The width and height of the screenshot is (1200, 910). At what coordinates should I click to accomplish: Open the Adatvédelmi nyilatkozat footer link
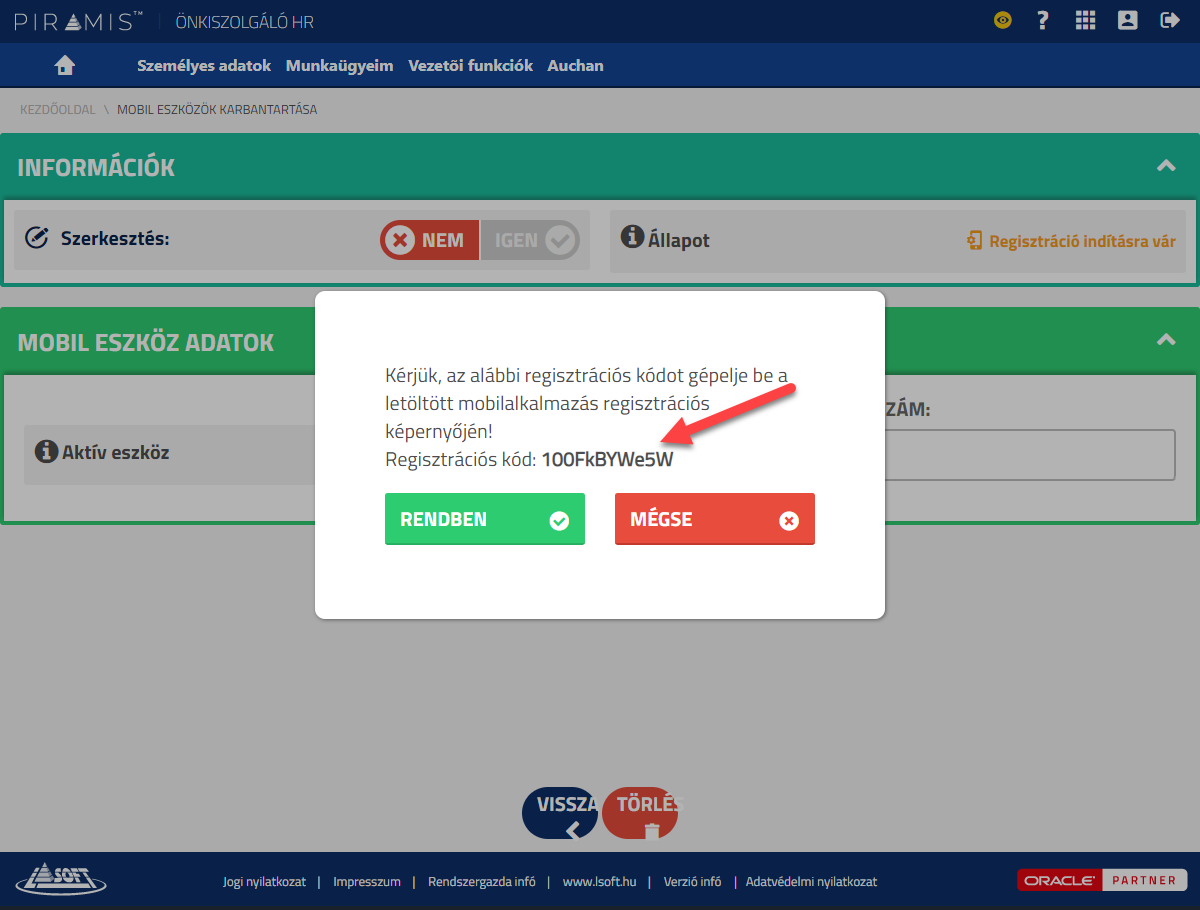pos(811,882)
